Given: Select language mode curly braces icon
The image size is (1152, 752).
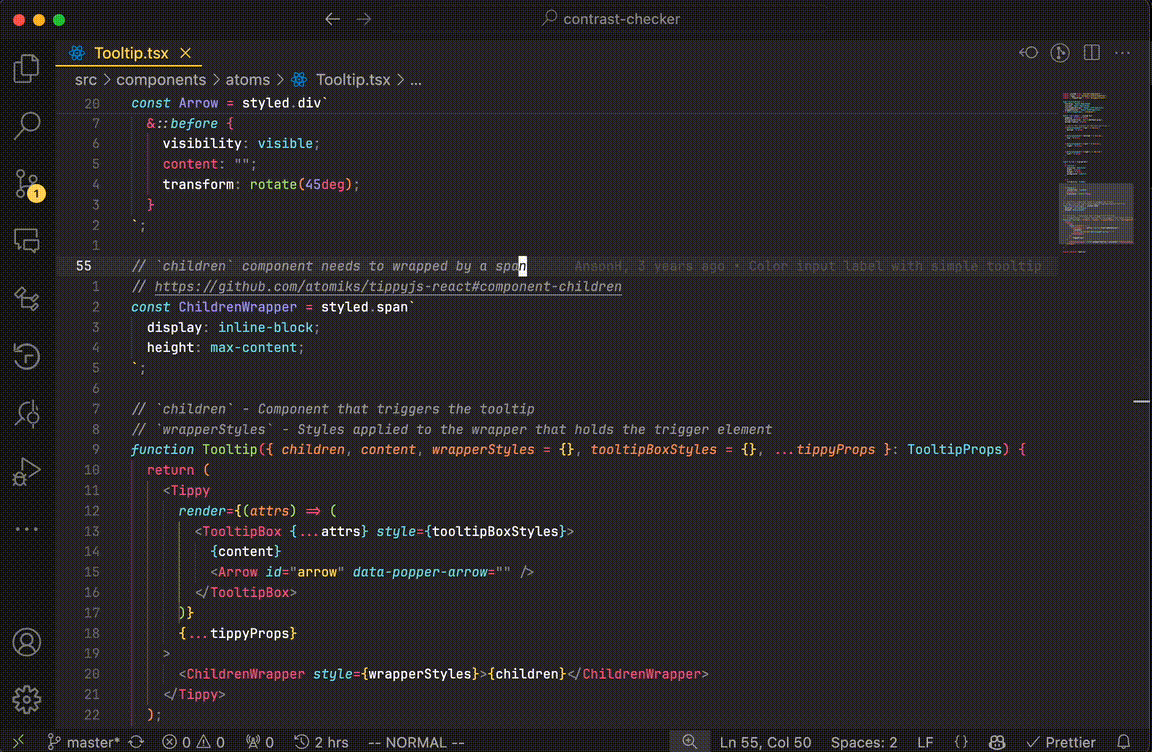Looking at the screenshot, I should 961,742.
